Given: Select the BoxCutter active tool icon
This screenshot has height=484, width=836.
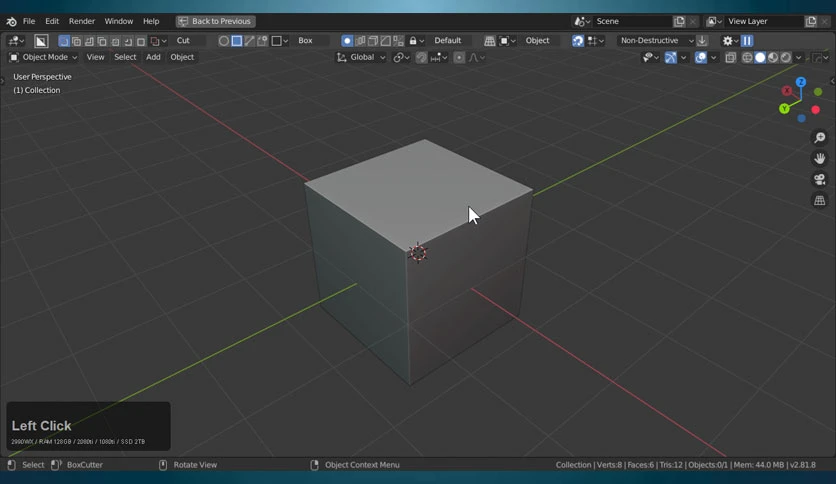Looking at the screenshot, I should [x=41, y=41].
